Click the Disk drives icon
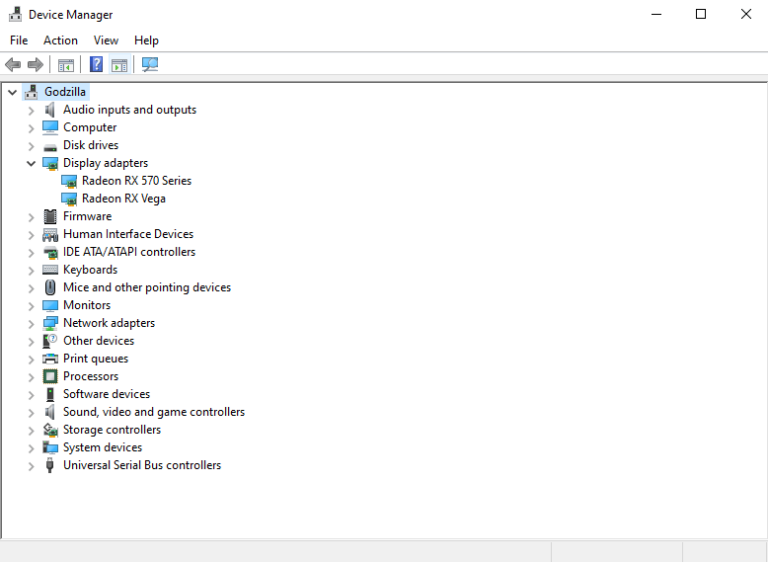The height and width of the screenshot is (562, 768). [x=50, y=147]
